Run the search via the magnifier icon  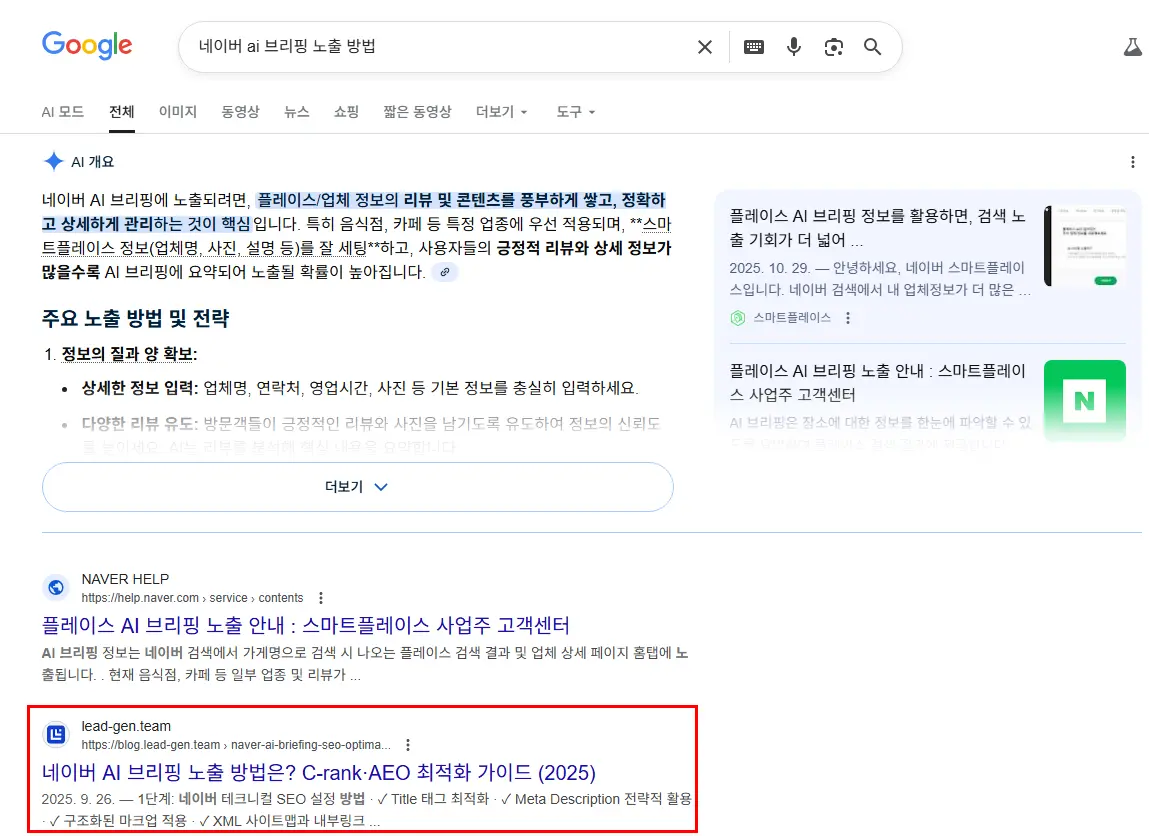872,46
